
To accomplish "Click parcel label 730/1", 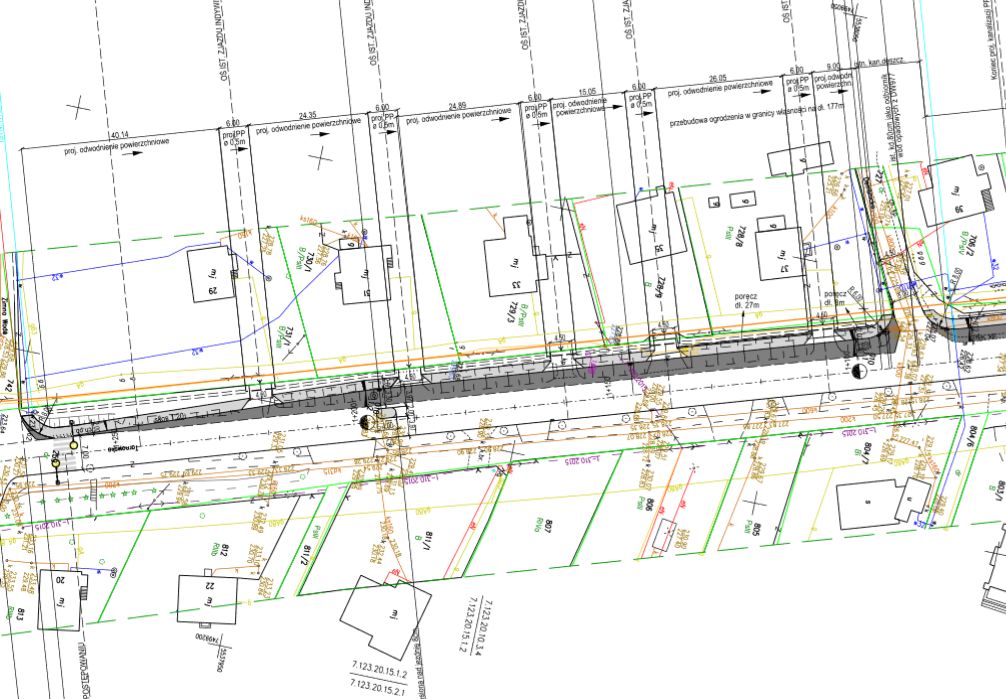I will (x=310, y=261).
